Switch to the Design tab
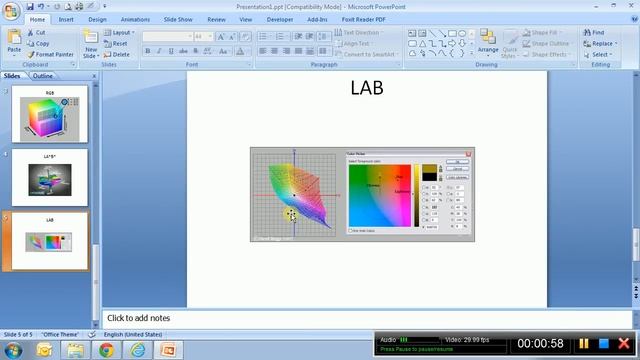The width and height of the screenshot is (640, 360). [x=97, y=19]
